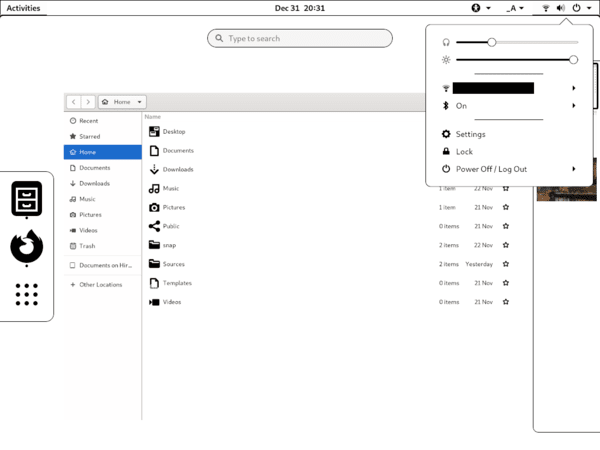Star the Sources folder
The height and width of the screenshot is (450, 600).
click(x=505, y=264)
